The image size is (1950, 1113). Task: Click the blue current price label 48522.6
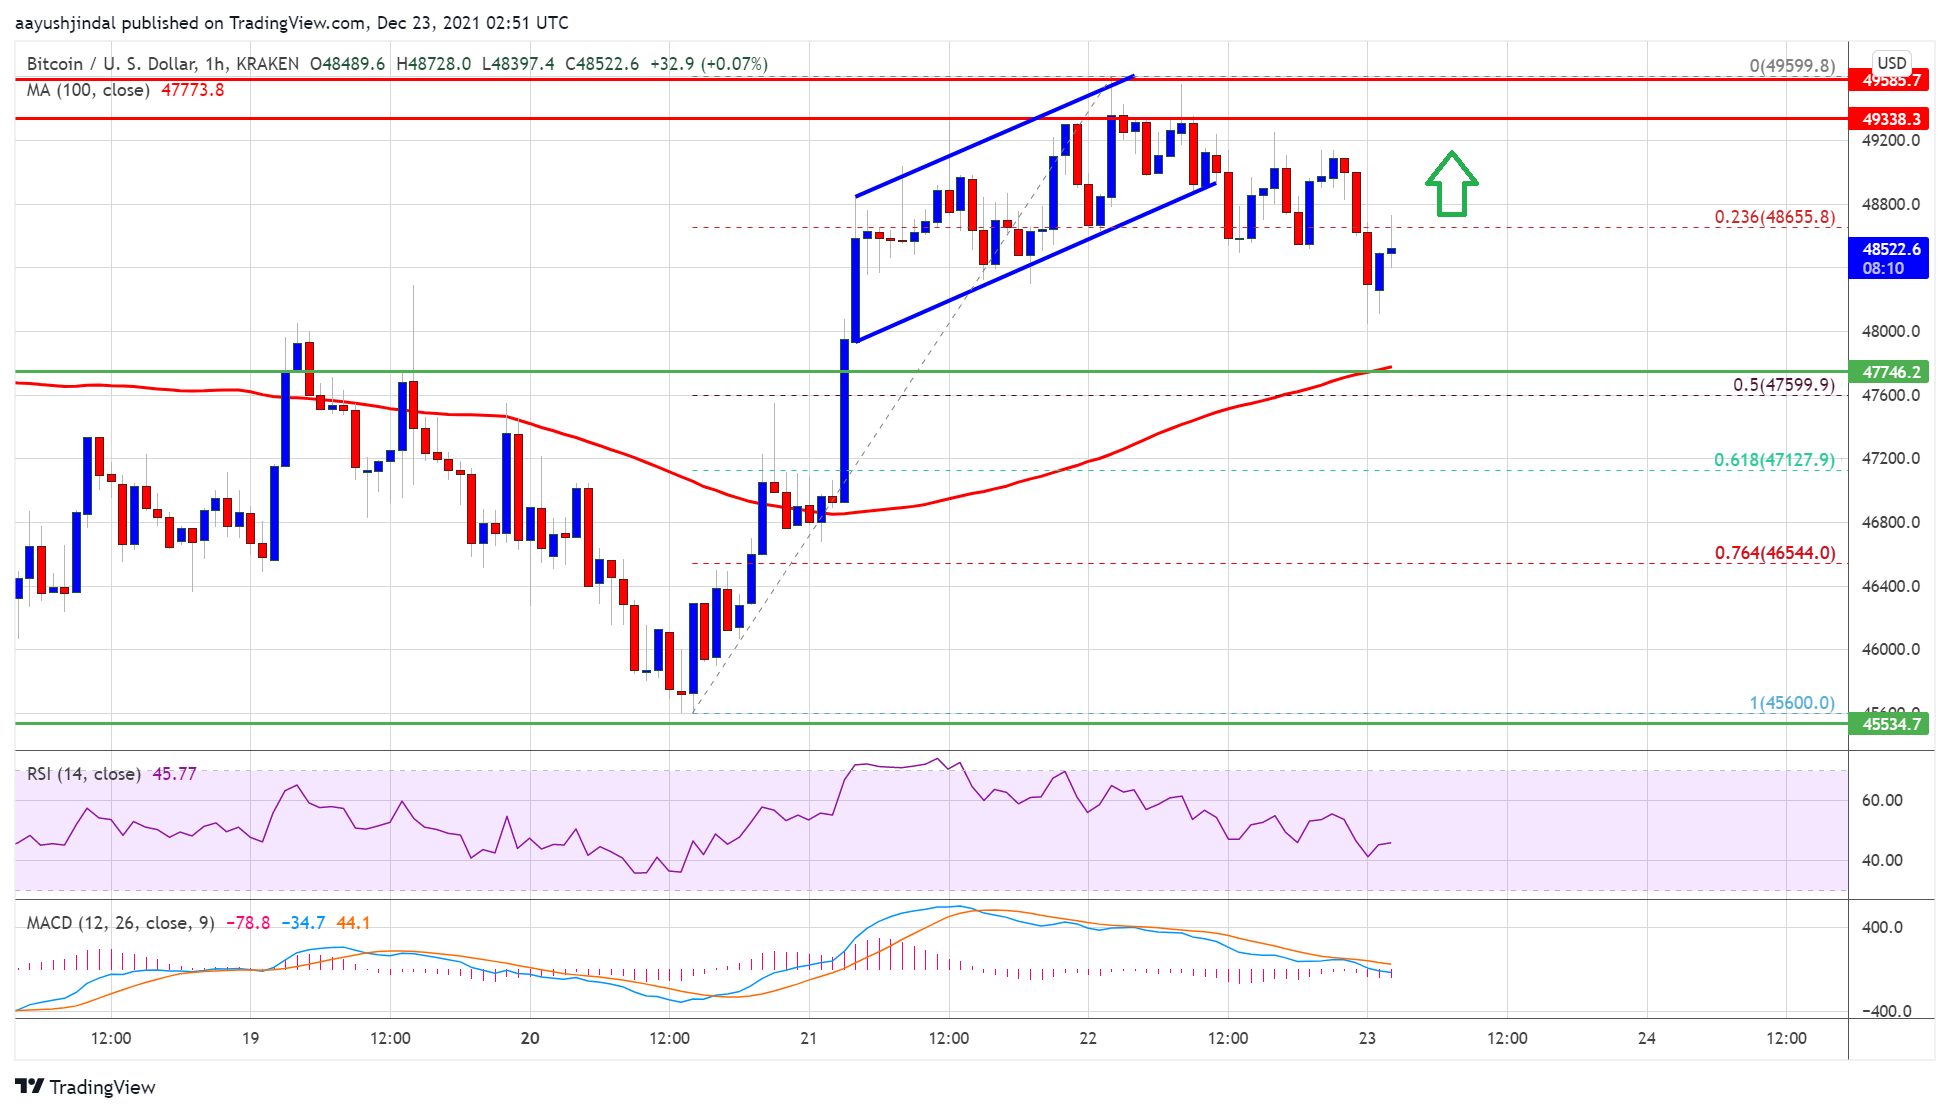point(1890,258)
